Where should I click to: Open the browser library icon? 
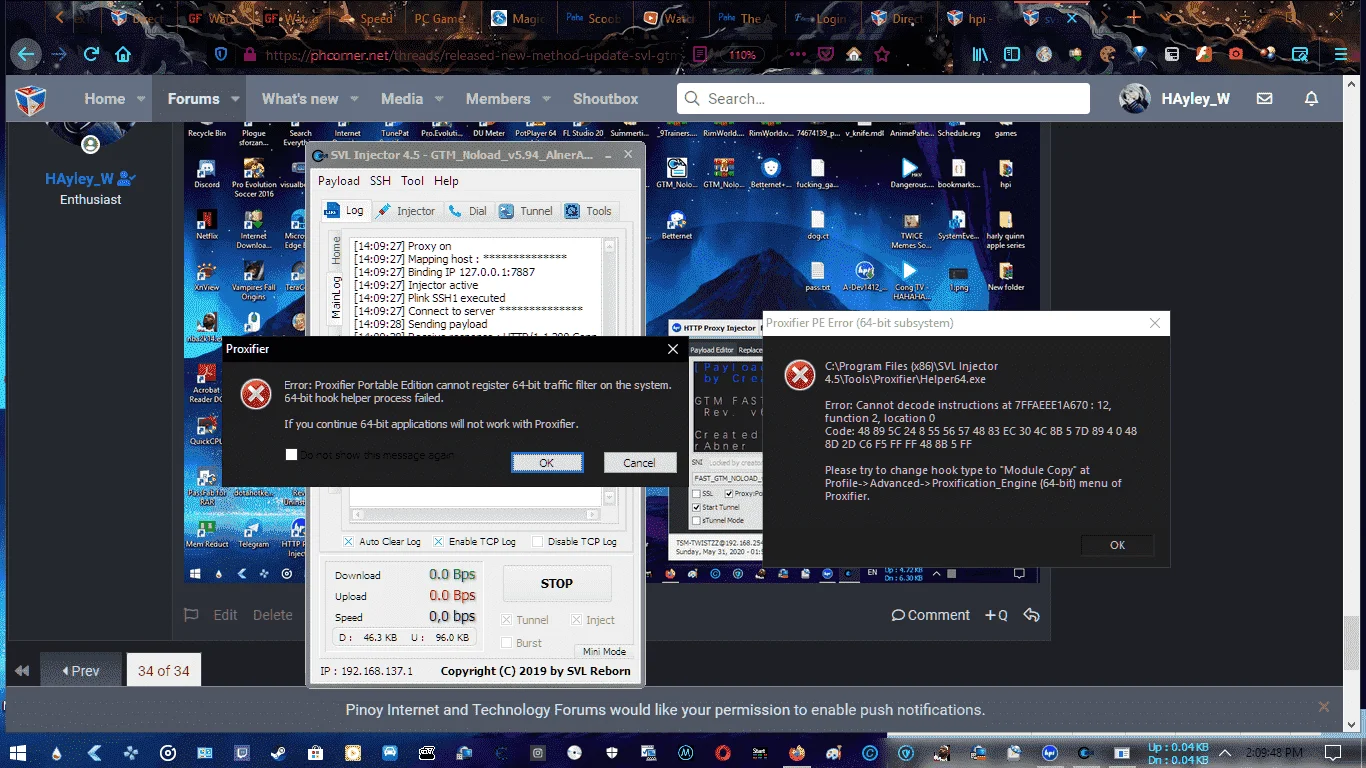(981, 54)
